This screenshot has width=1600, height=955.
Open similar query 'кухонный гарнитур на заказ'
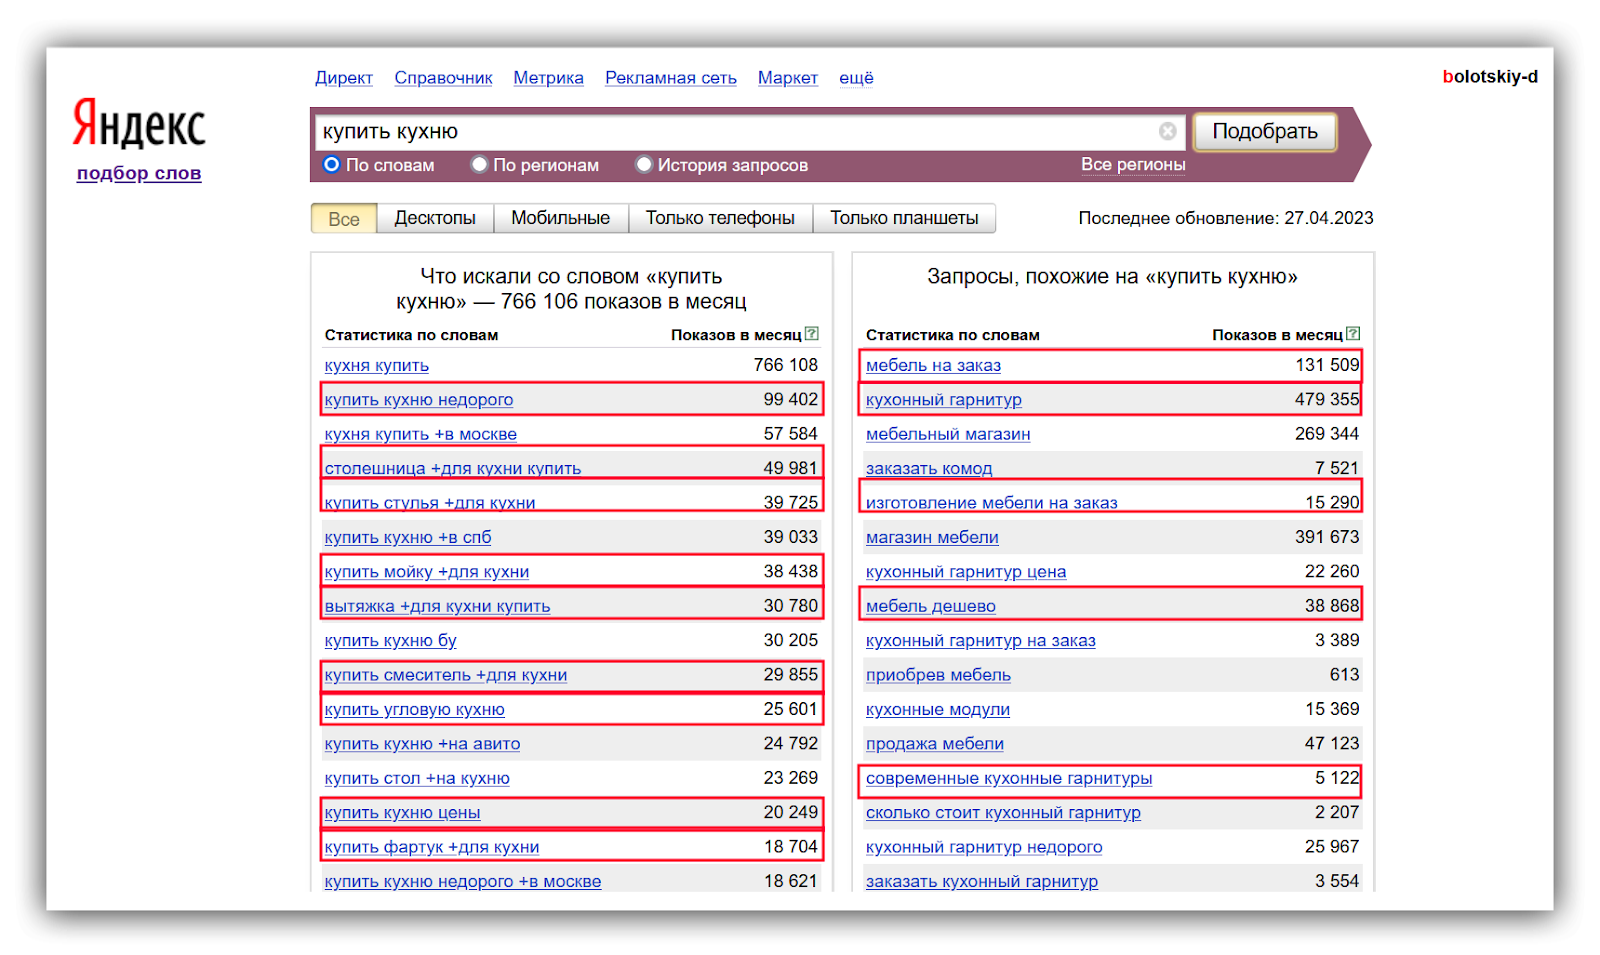click(x=981, y=641)
